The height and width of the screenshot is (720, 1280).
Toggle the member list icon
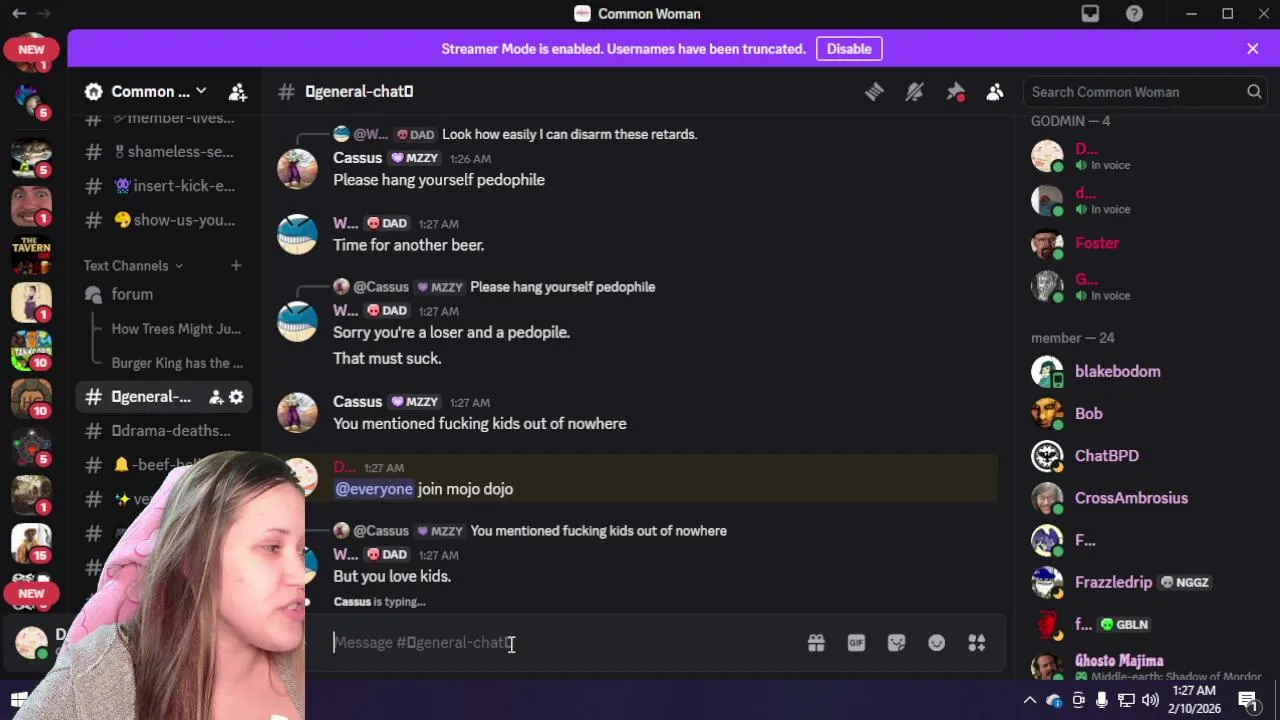click(995, 92)
